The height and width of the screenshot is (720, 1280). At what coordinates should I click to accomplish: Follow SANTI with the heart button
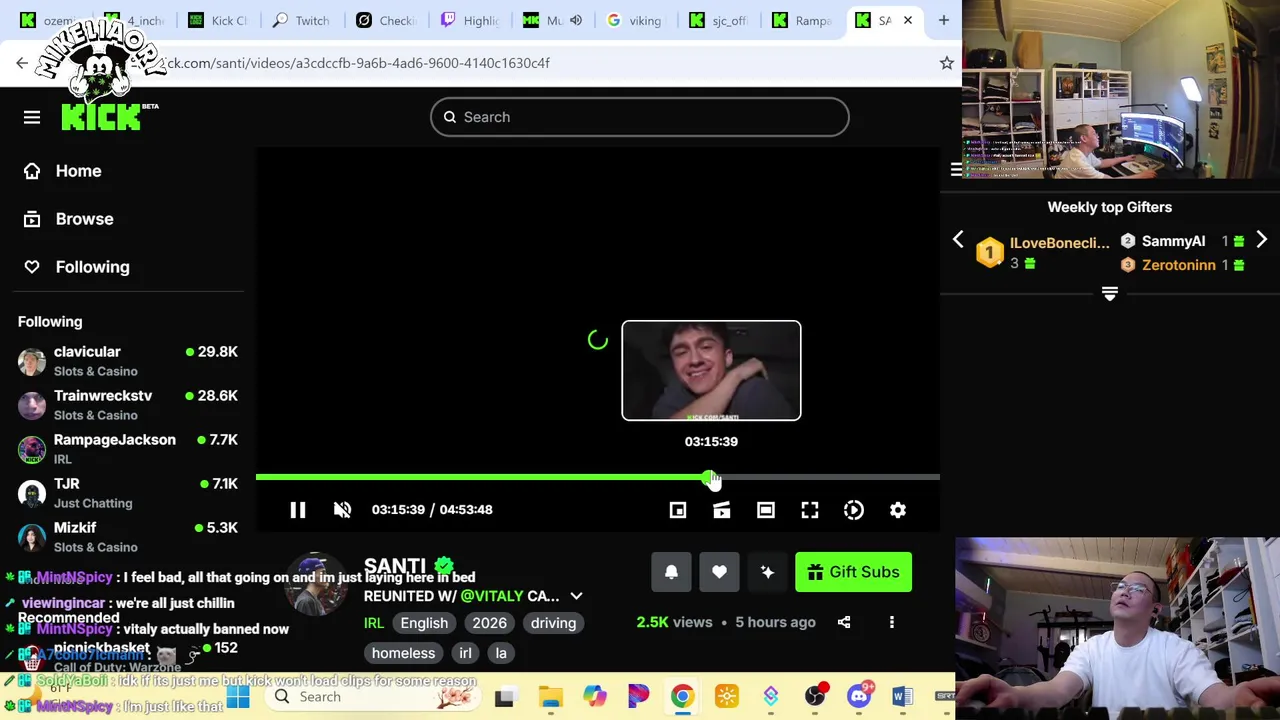[x=719, y=572]
